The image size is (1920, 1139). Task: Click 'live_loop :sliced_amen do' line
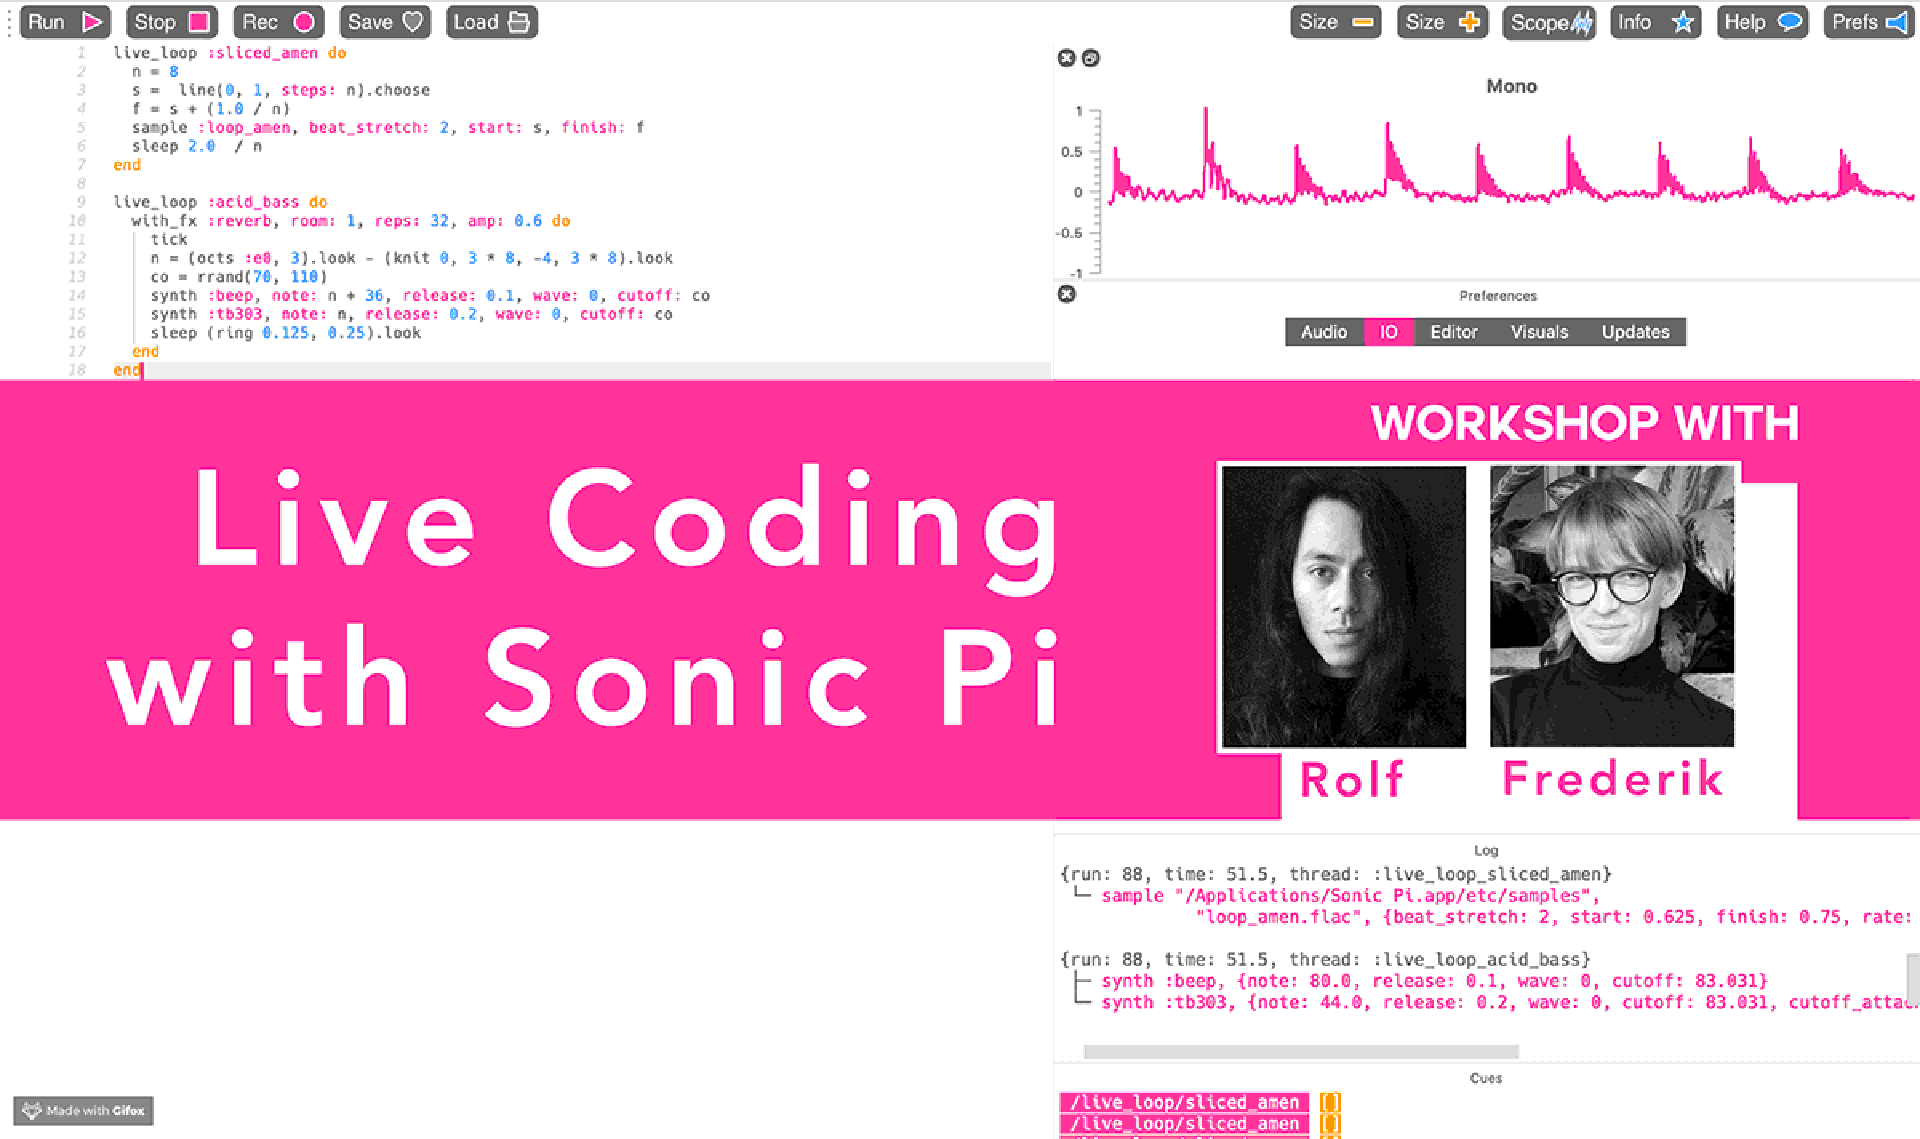point(229,53)
